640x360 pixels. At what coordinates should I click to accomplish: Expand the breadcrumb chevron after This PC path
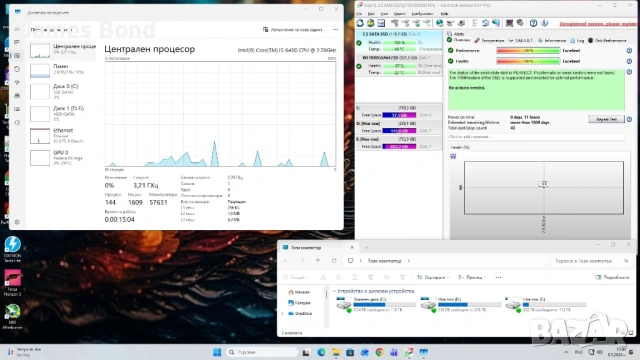409,261
